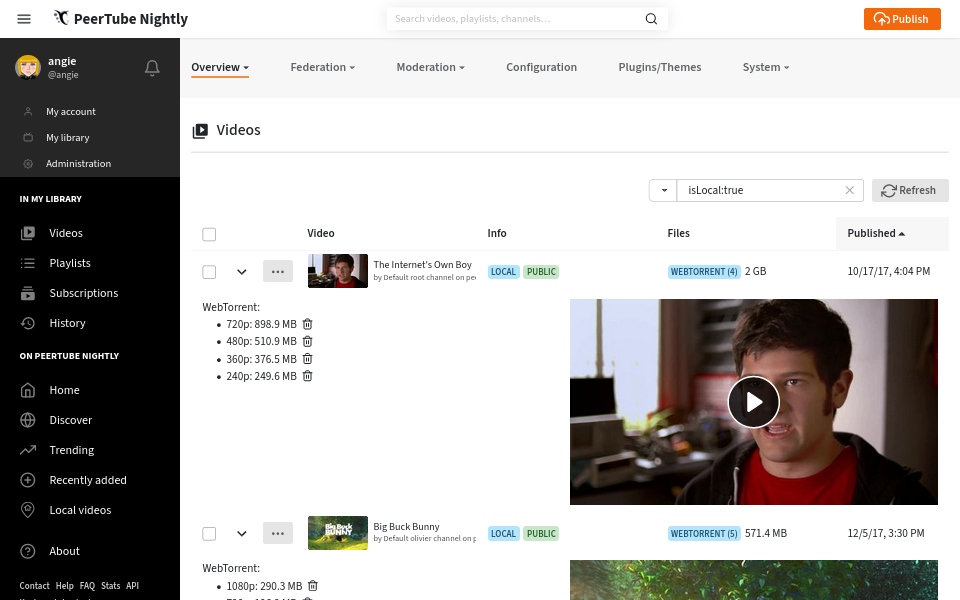Switch to the Plugins/Themes tab

coord(659,67)
